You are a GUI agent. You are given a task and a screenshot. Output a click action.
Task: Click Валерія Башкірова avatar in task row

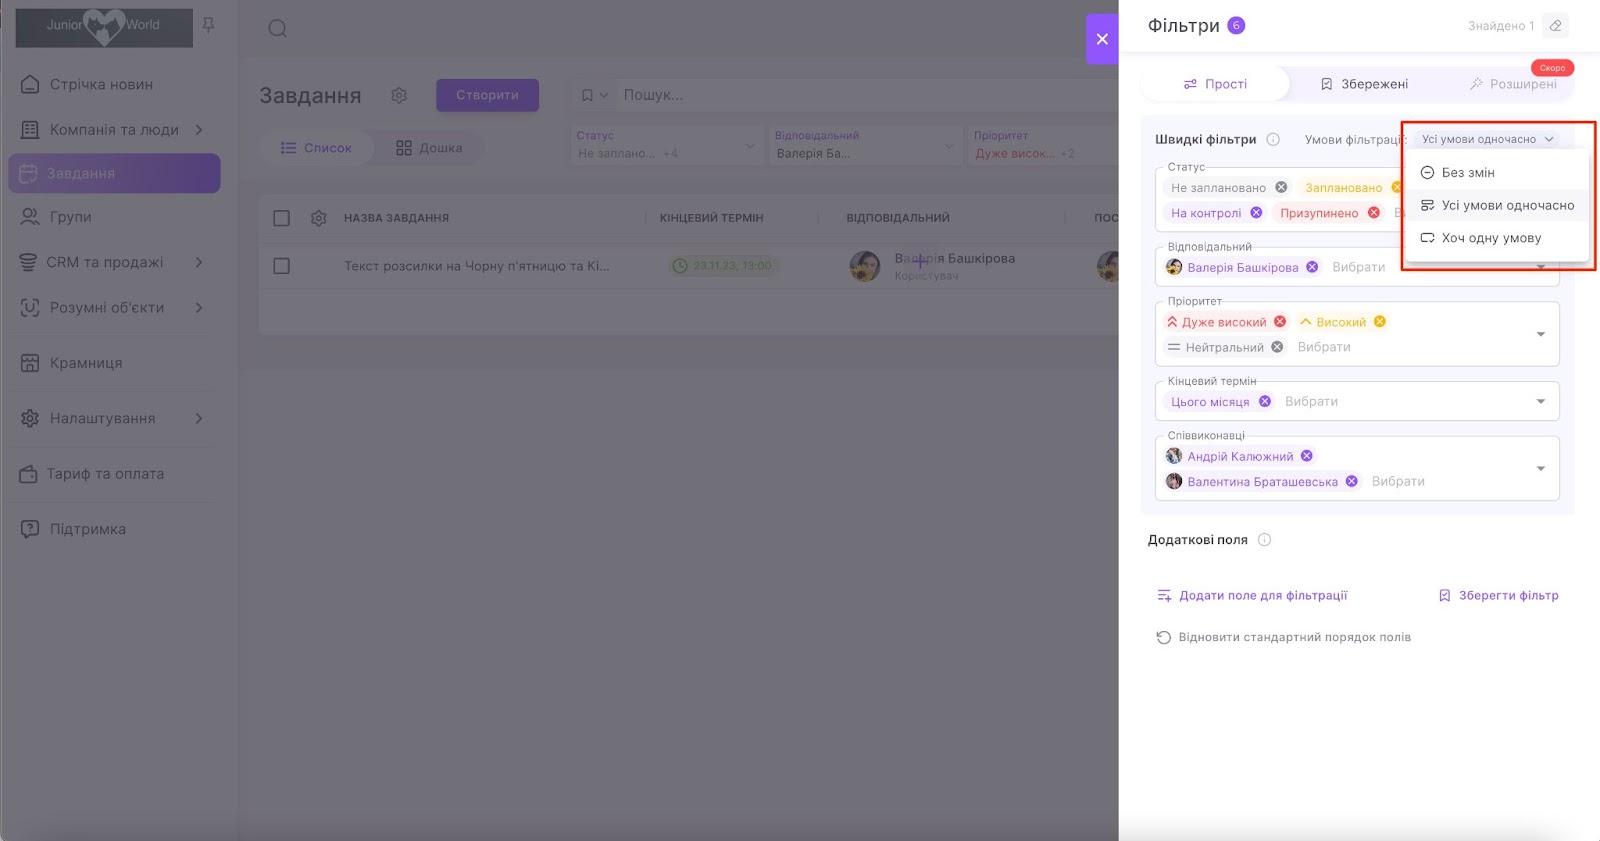tap(865, 266)
